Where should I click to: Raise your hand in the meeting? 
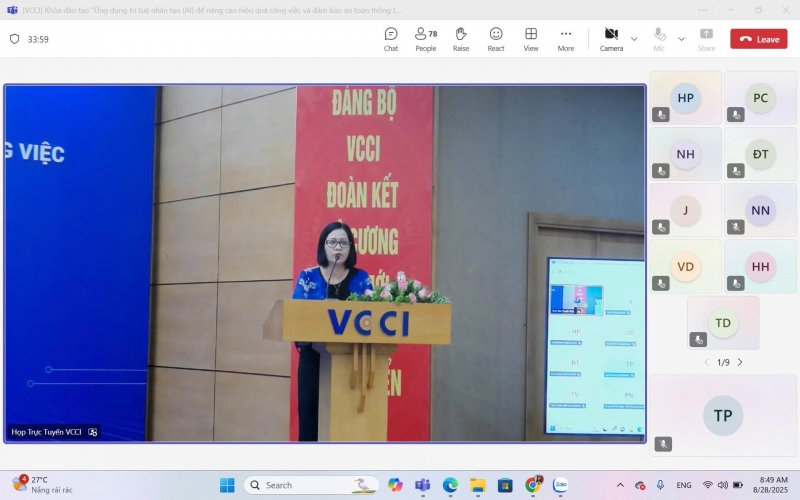coord(461,39)
